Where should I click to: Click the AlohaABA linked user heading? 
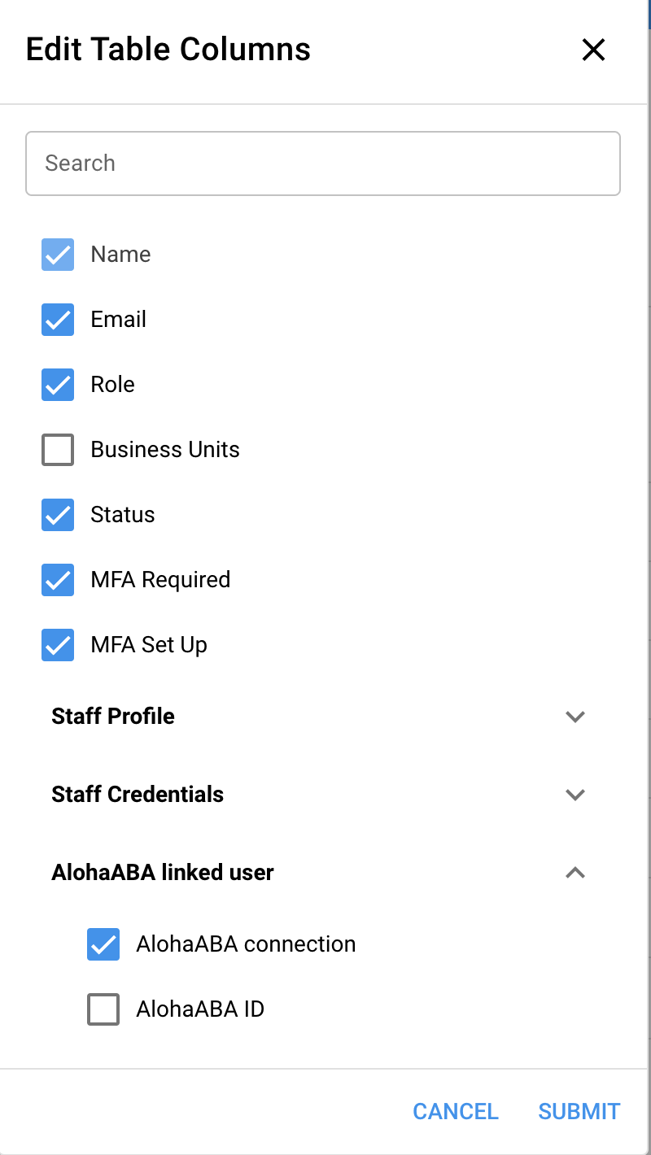pos(162,872)
